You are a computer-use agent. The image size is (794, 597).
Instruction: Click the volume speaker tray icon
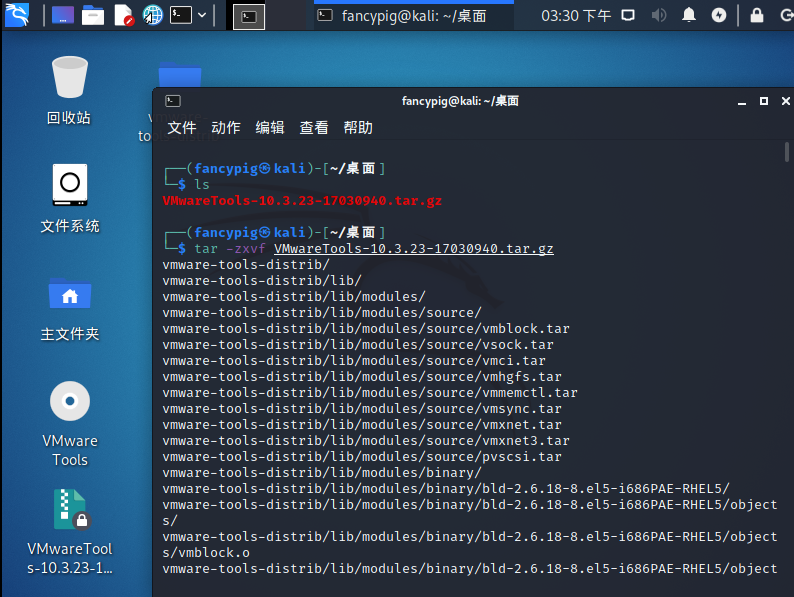(658, 15)
